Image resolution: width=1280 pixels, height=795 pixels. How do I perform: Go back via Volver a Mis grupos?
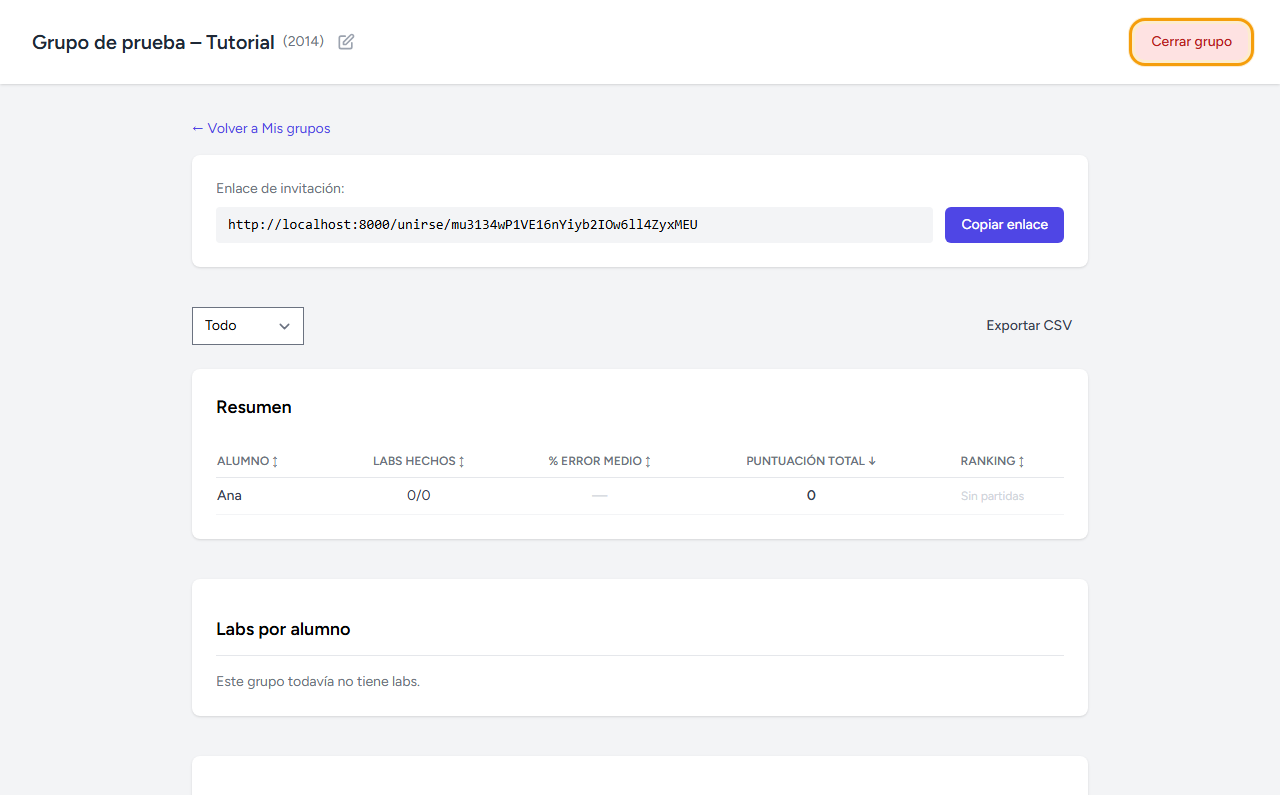tap(261, 129)
